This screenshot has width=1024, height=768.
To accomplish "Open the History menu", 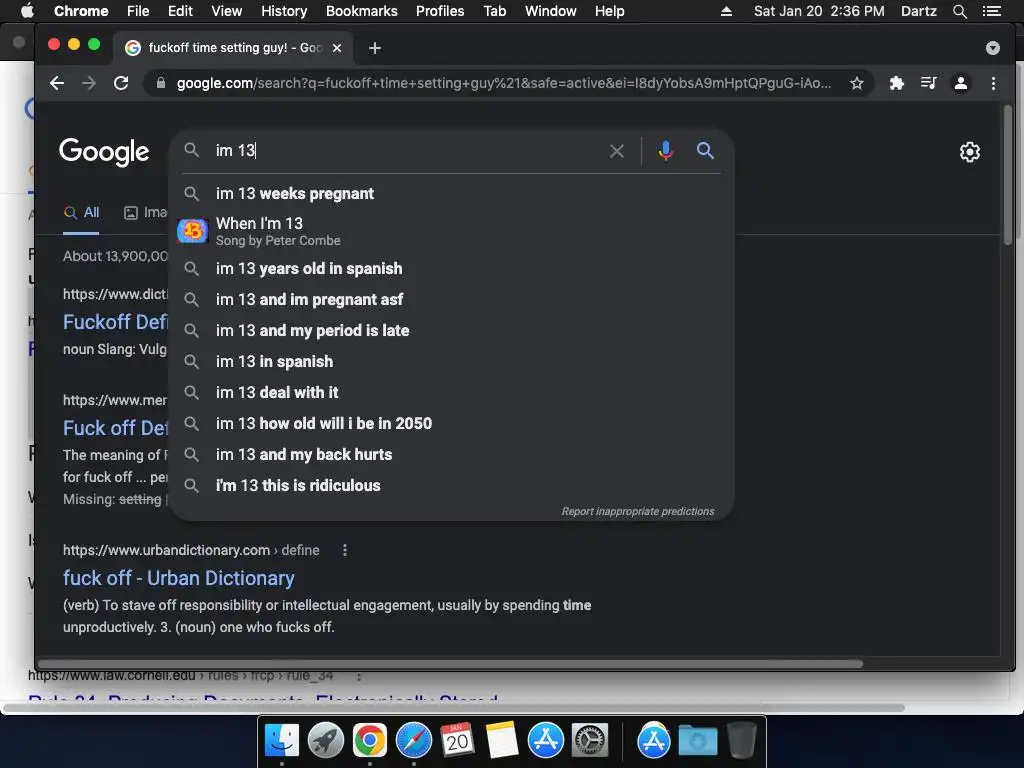I will [283, 11].
